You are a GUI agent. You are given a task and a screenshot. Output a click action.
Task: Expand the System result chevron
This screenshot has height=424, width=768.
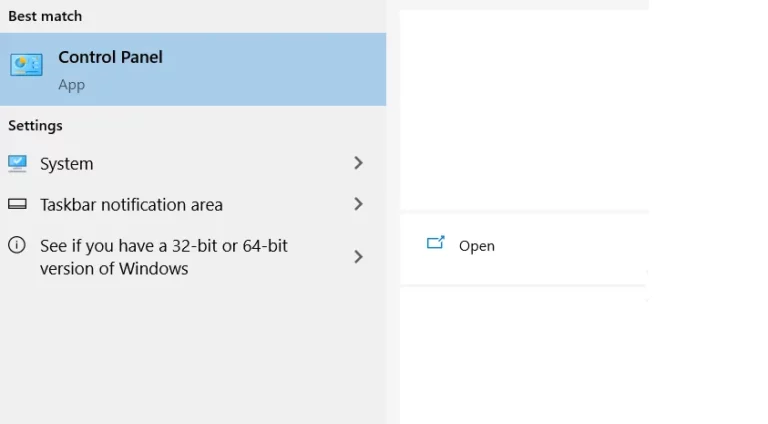click(358, 163)
